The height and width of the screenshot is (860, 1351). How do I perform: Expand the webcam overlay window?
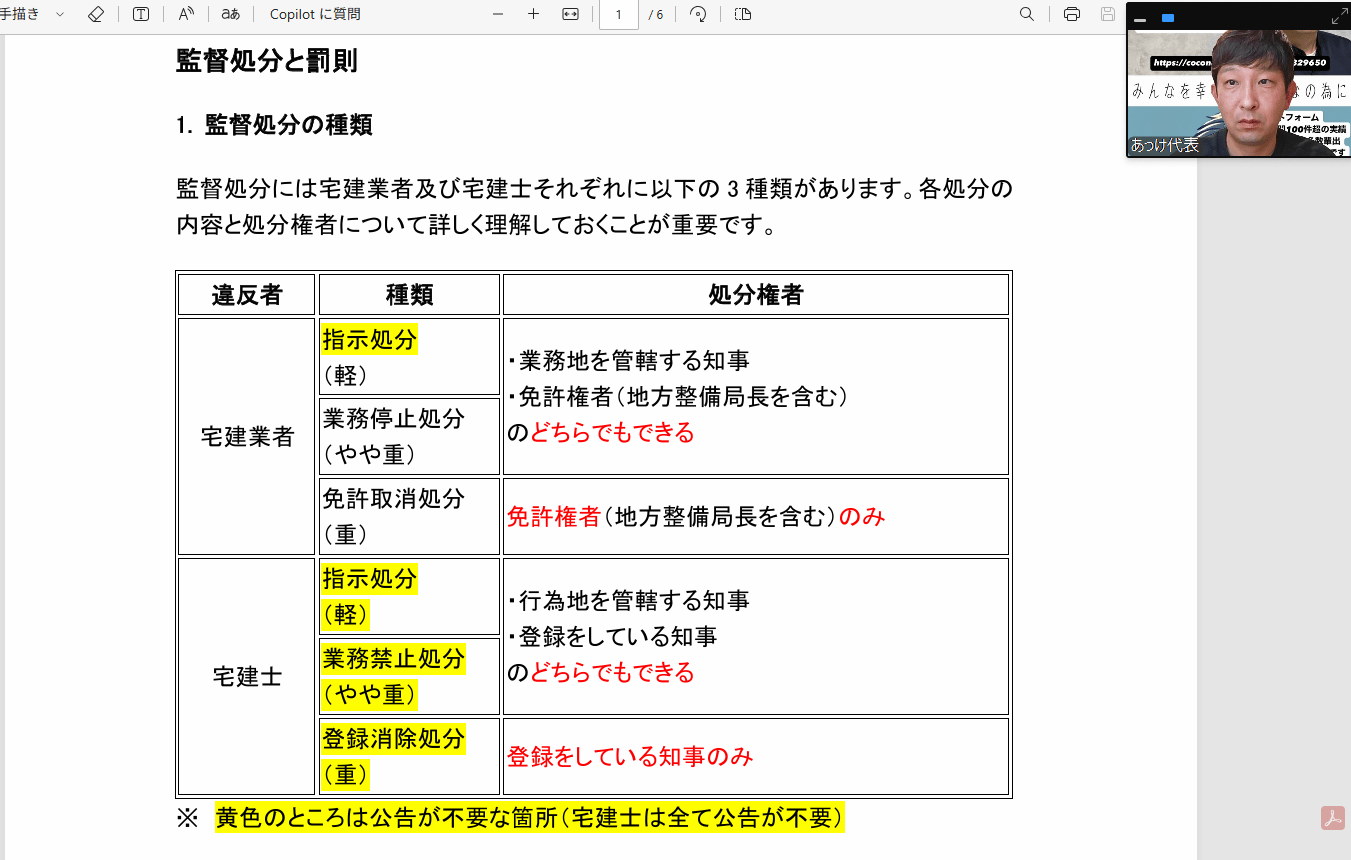click(x=1339, y=17)
